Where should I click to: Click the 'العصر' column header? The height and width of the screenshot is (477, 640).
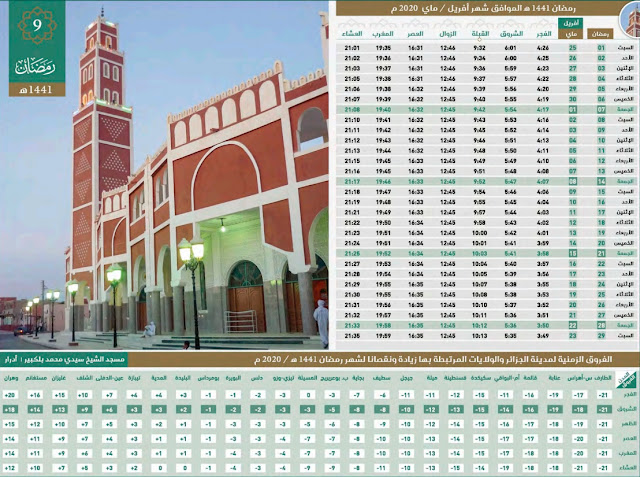click(x=415, y=34)
